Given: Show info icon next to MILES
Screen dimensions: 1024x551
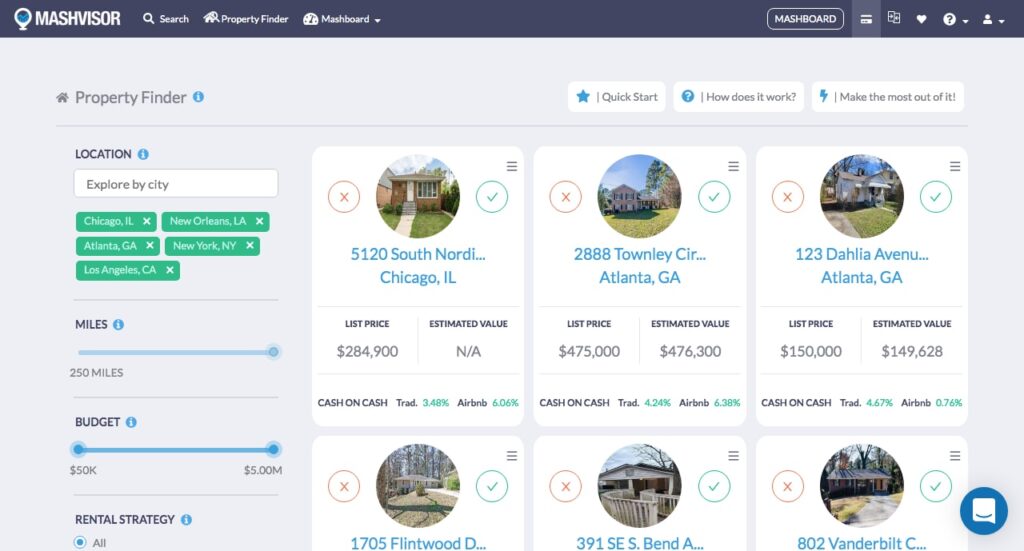Looking at the screenshot, I should pyautogui.click(x=118, y=324).
